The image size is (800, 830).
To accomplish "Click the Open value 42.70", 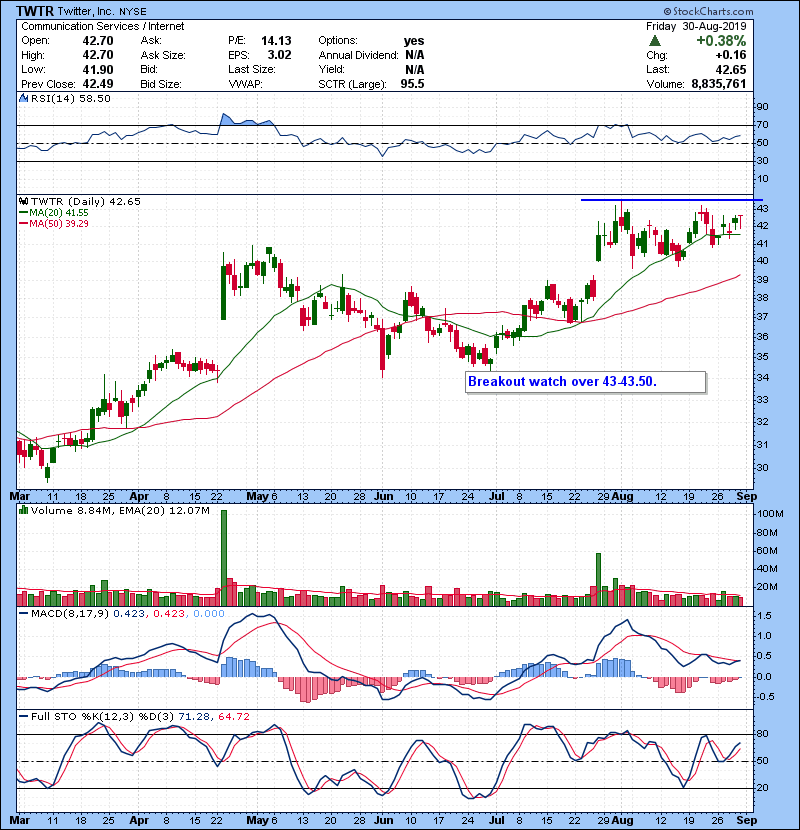I will point(98,41).
